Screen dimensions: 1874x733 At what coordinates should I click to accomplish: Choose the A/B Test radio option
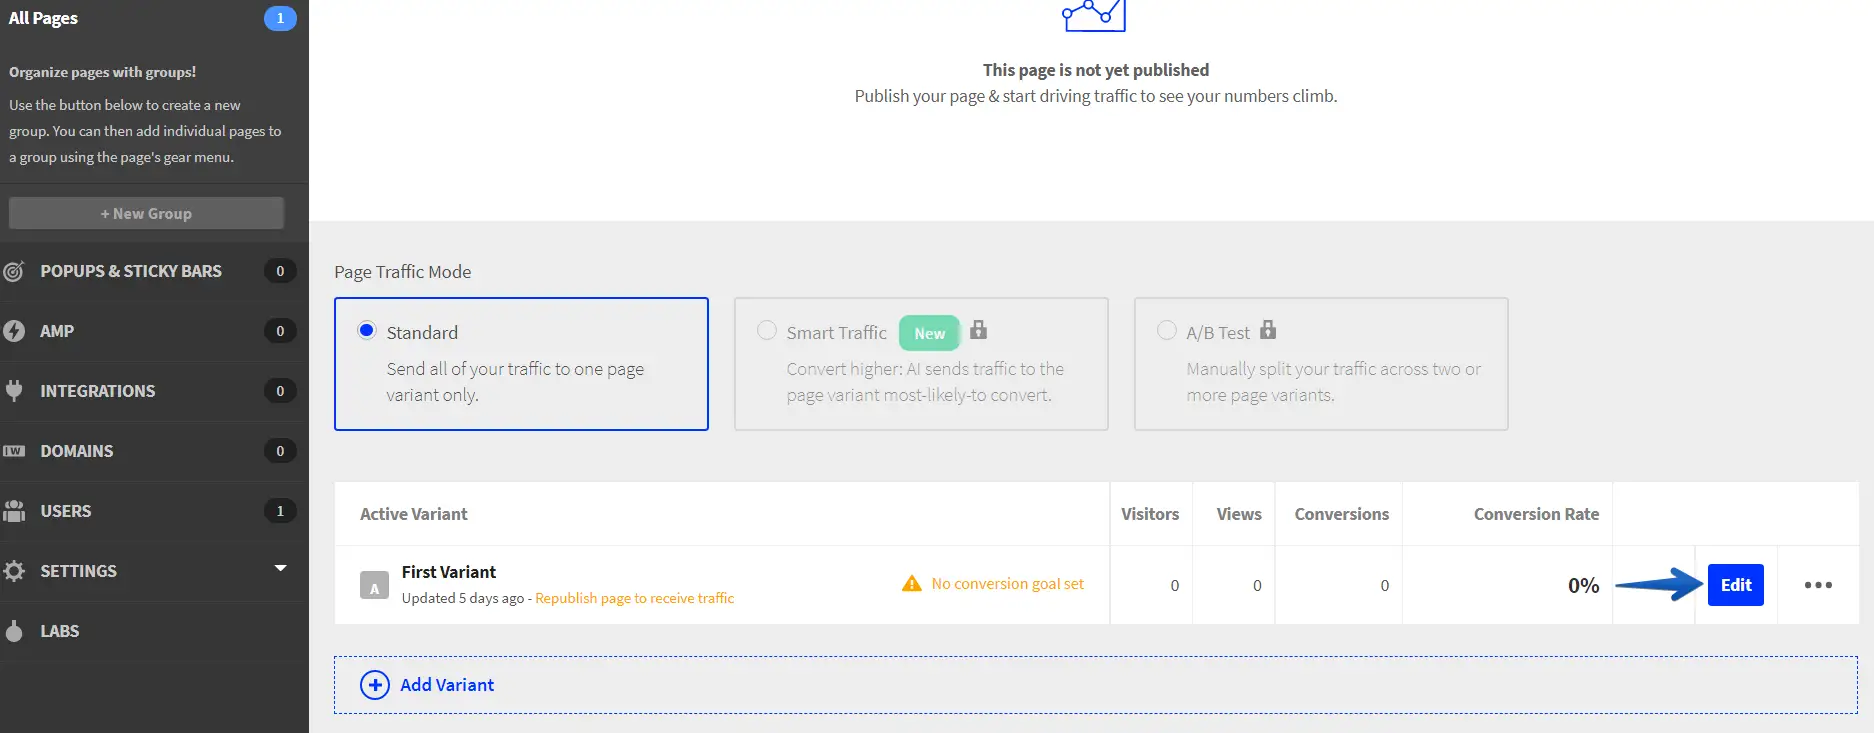[1167, 331]
